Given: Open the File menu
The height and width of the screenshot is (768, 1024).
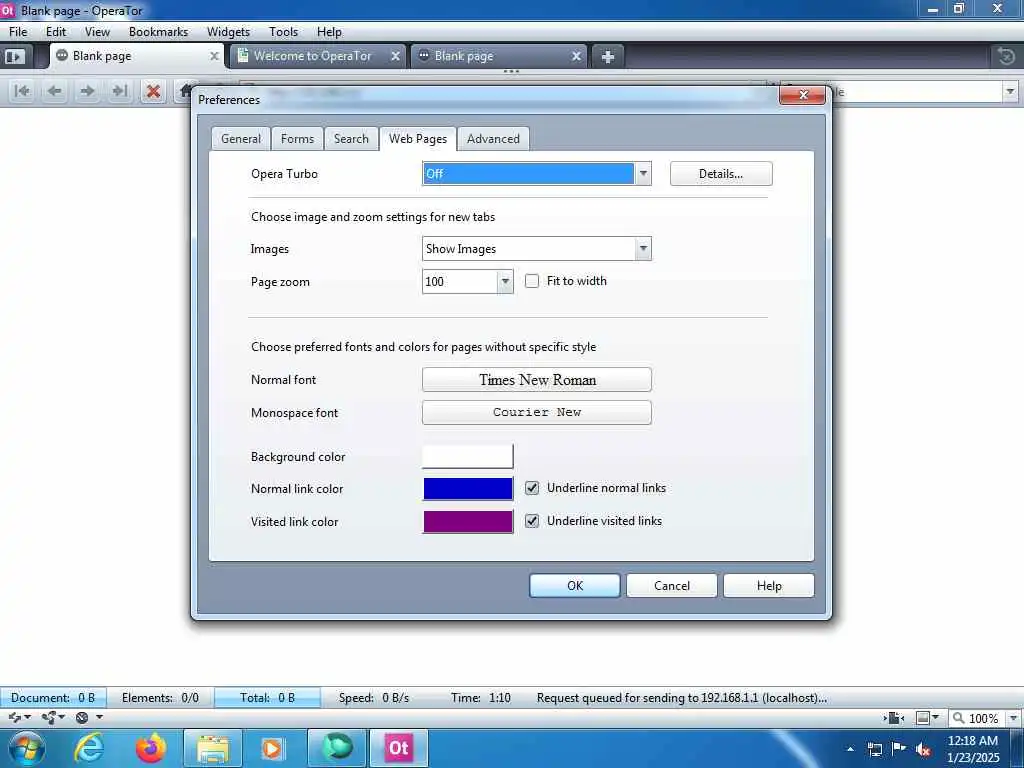Looking at the screenshot, I should [x=18, y=32].
